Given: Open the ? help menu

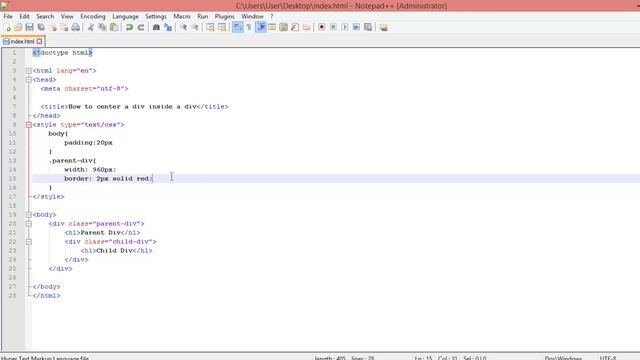Looking at the screenshot, I should (x=272, y=16).
